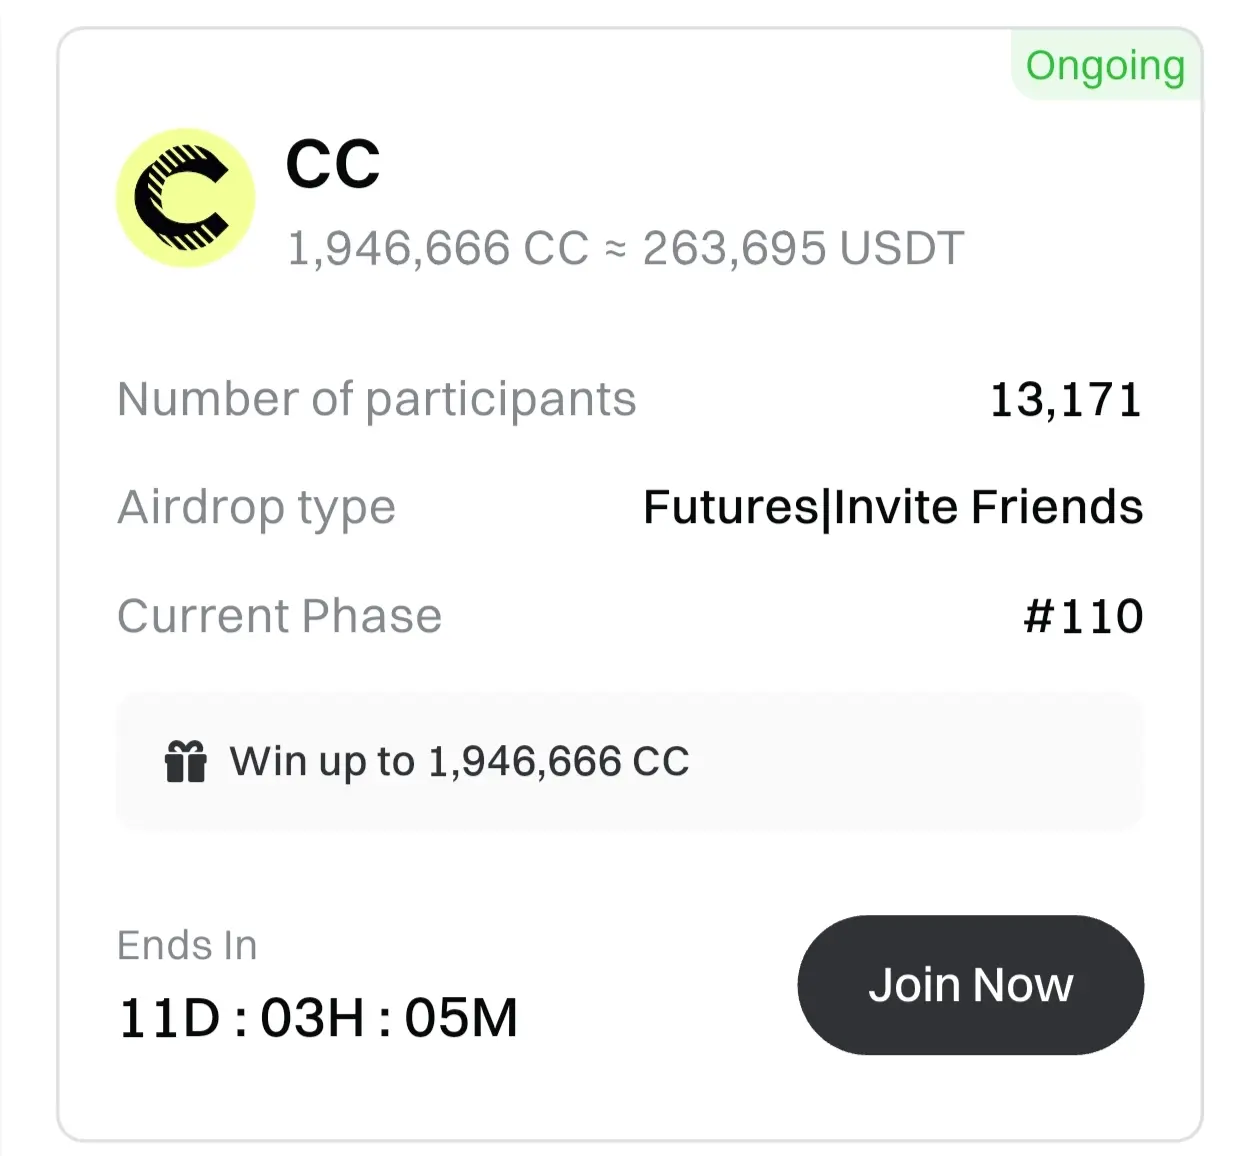Click the Number of participants label
This screenshot has width=1260, height=1156.
click(x=376, y=399)
